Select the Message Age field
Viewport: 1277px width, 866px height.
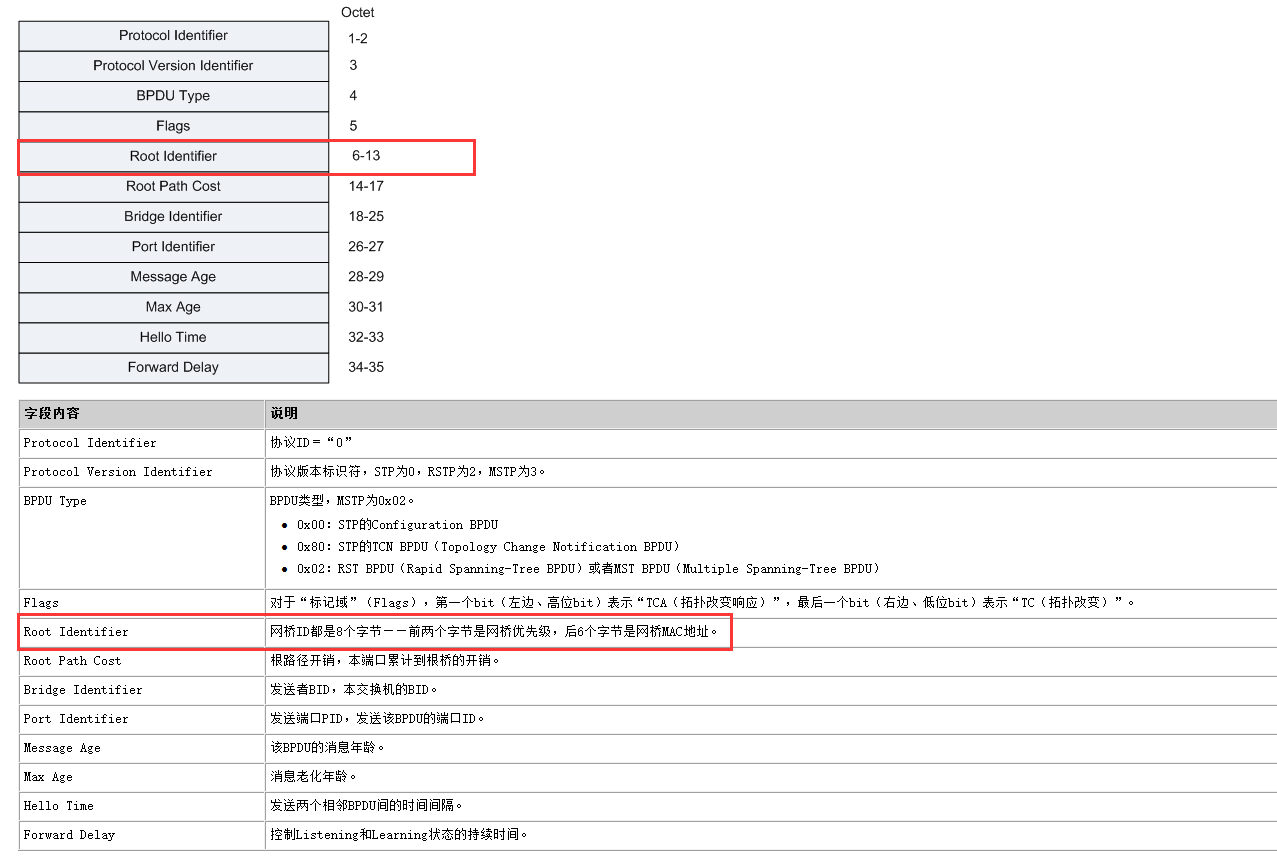(172, 277)
